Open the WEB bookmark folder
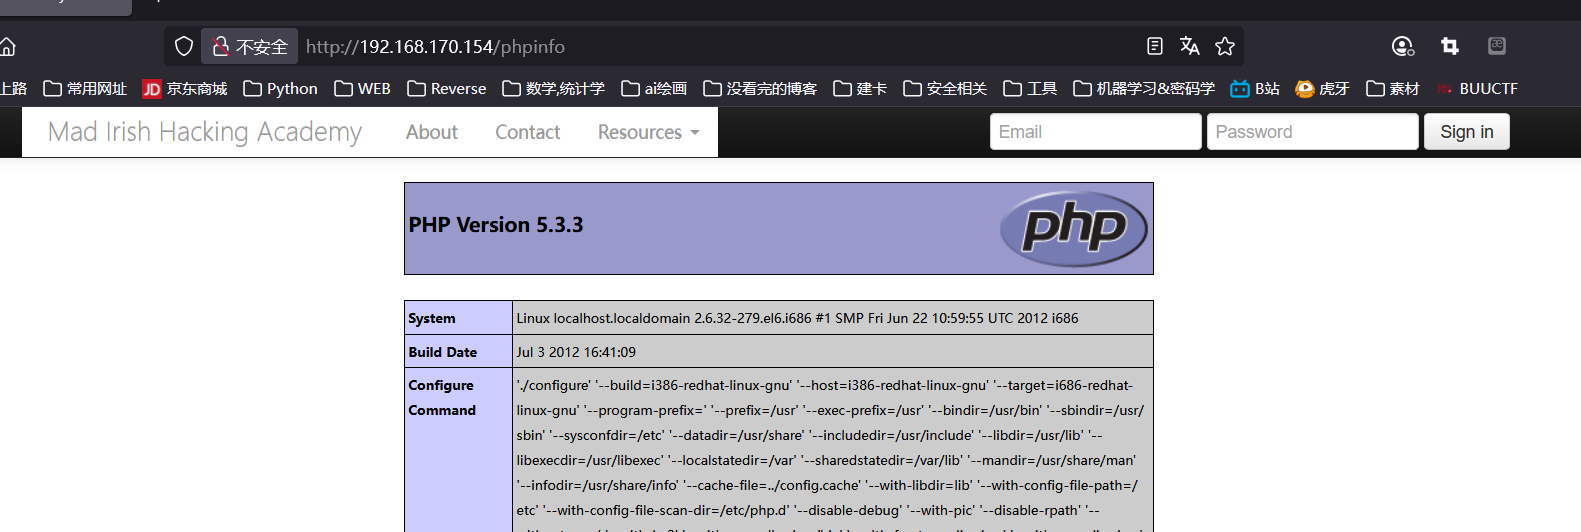 362,89
